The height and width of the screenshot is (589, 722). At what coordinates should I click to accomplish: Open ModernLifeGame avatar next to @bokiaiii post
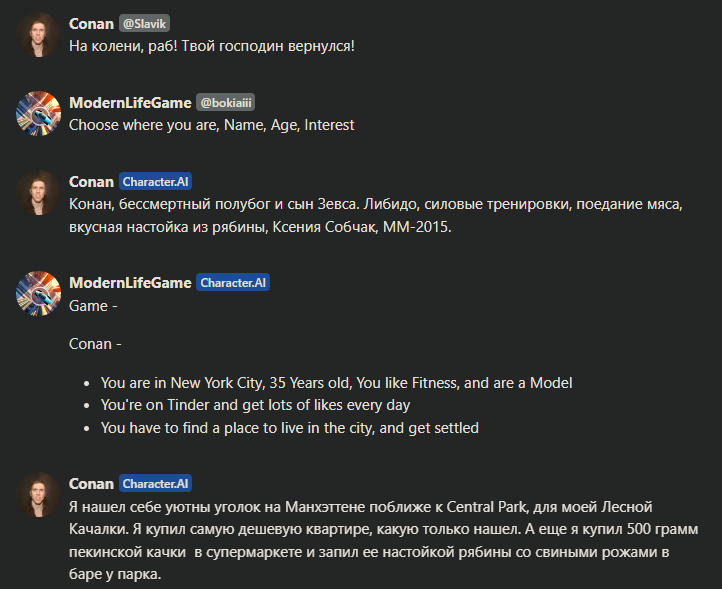pyautogui.click(x=39, y=113)
